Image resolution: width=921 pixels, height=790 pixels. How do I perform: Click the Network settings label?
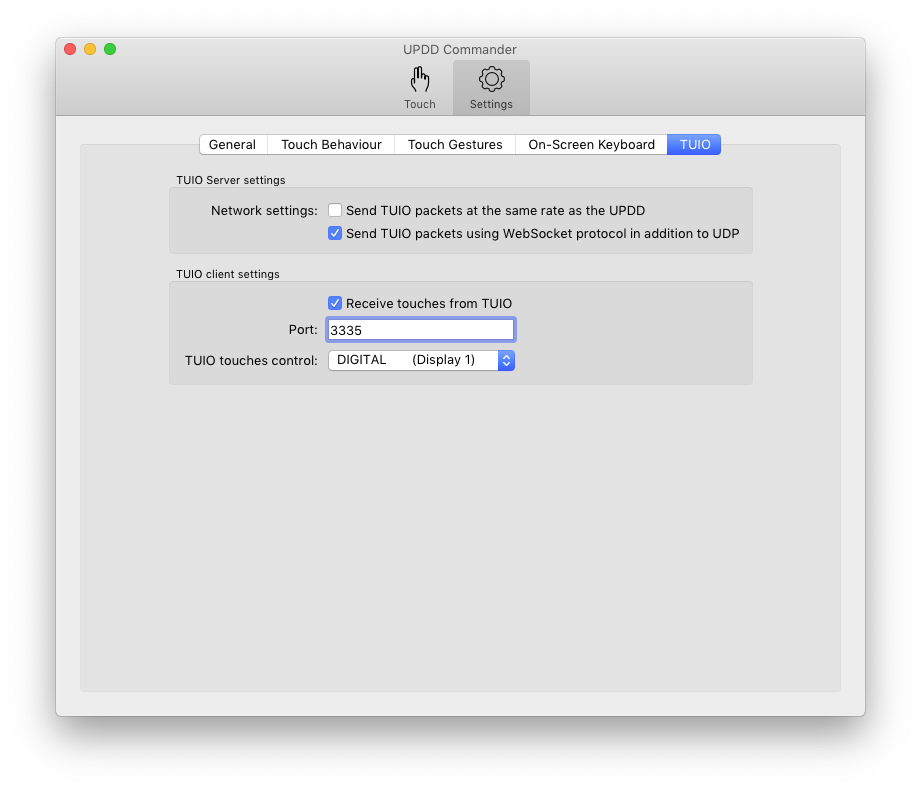(x=264, y=211)
